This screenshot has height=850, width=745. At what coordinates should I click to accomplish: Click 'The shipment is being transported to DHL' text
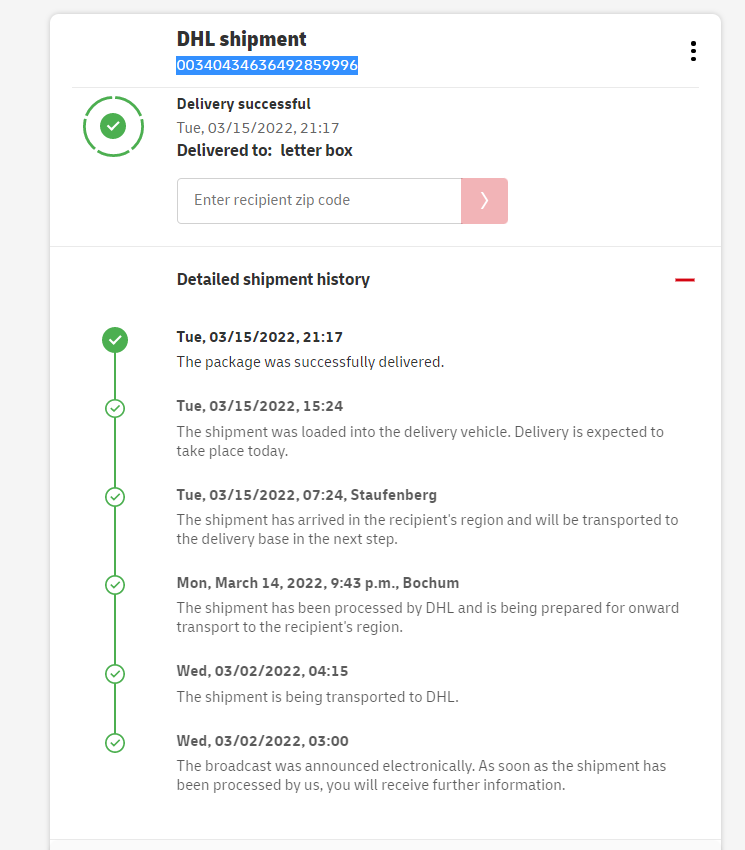[x=317, y=697]
